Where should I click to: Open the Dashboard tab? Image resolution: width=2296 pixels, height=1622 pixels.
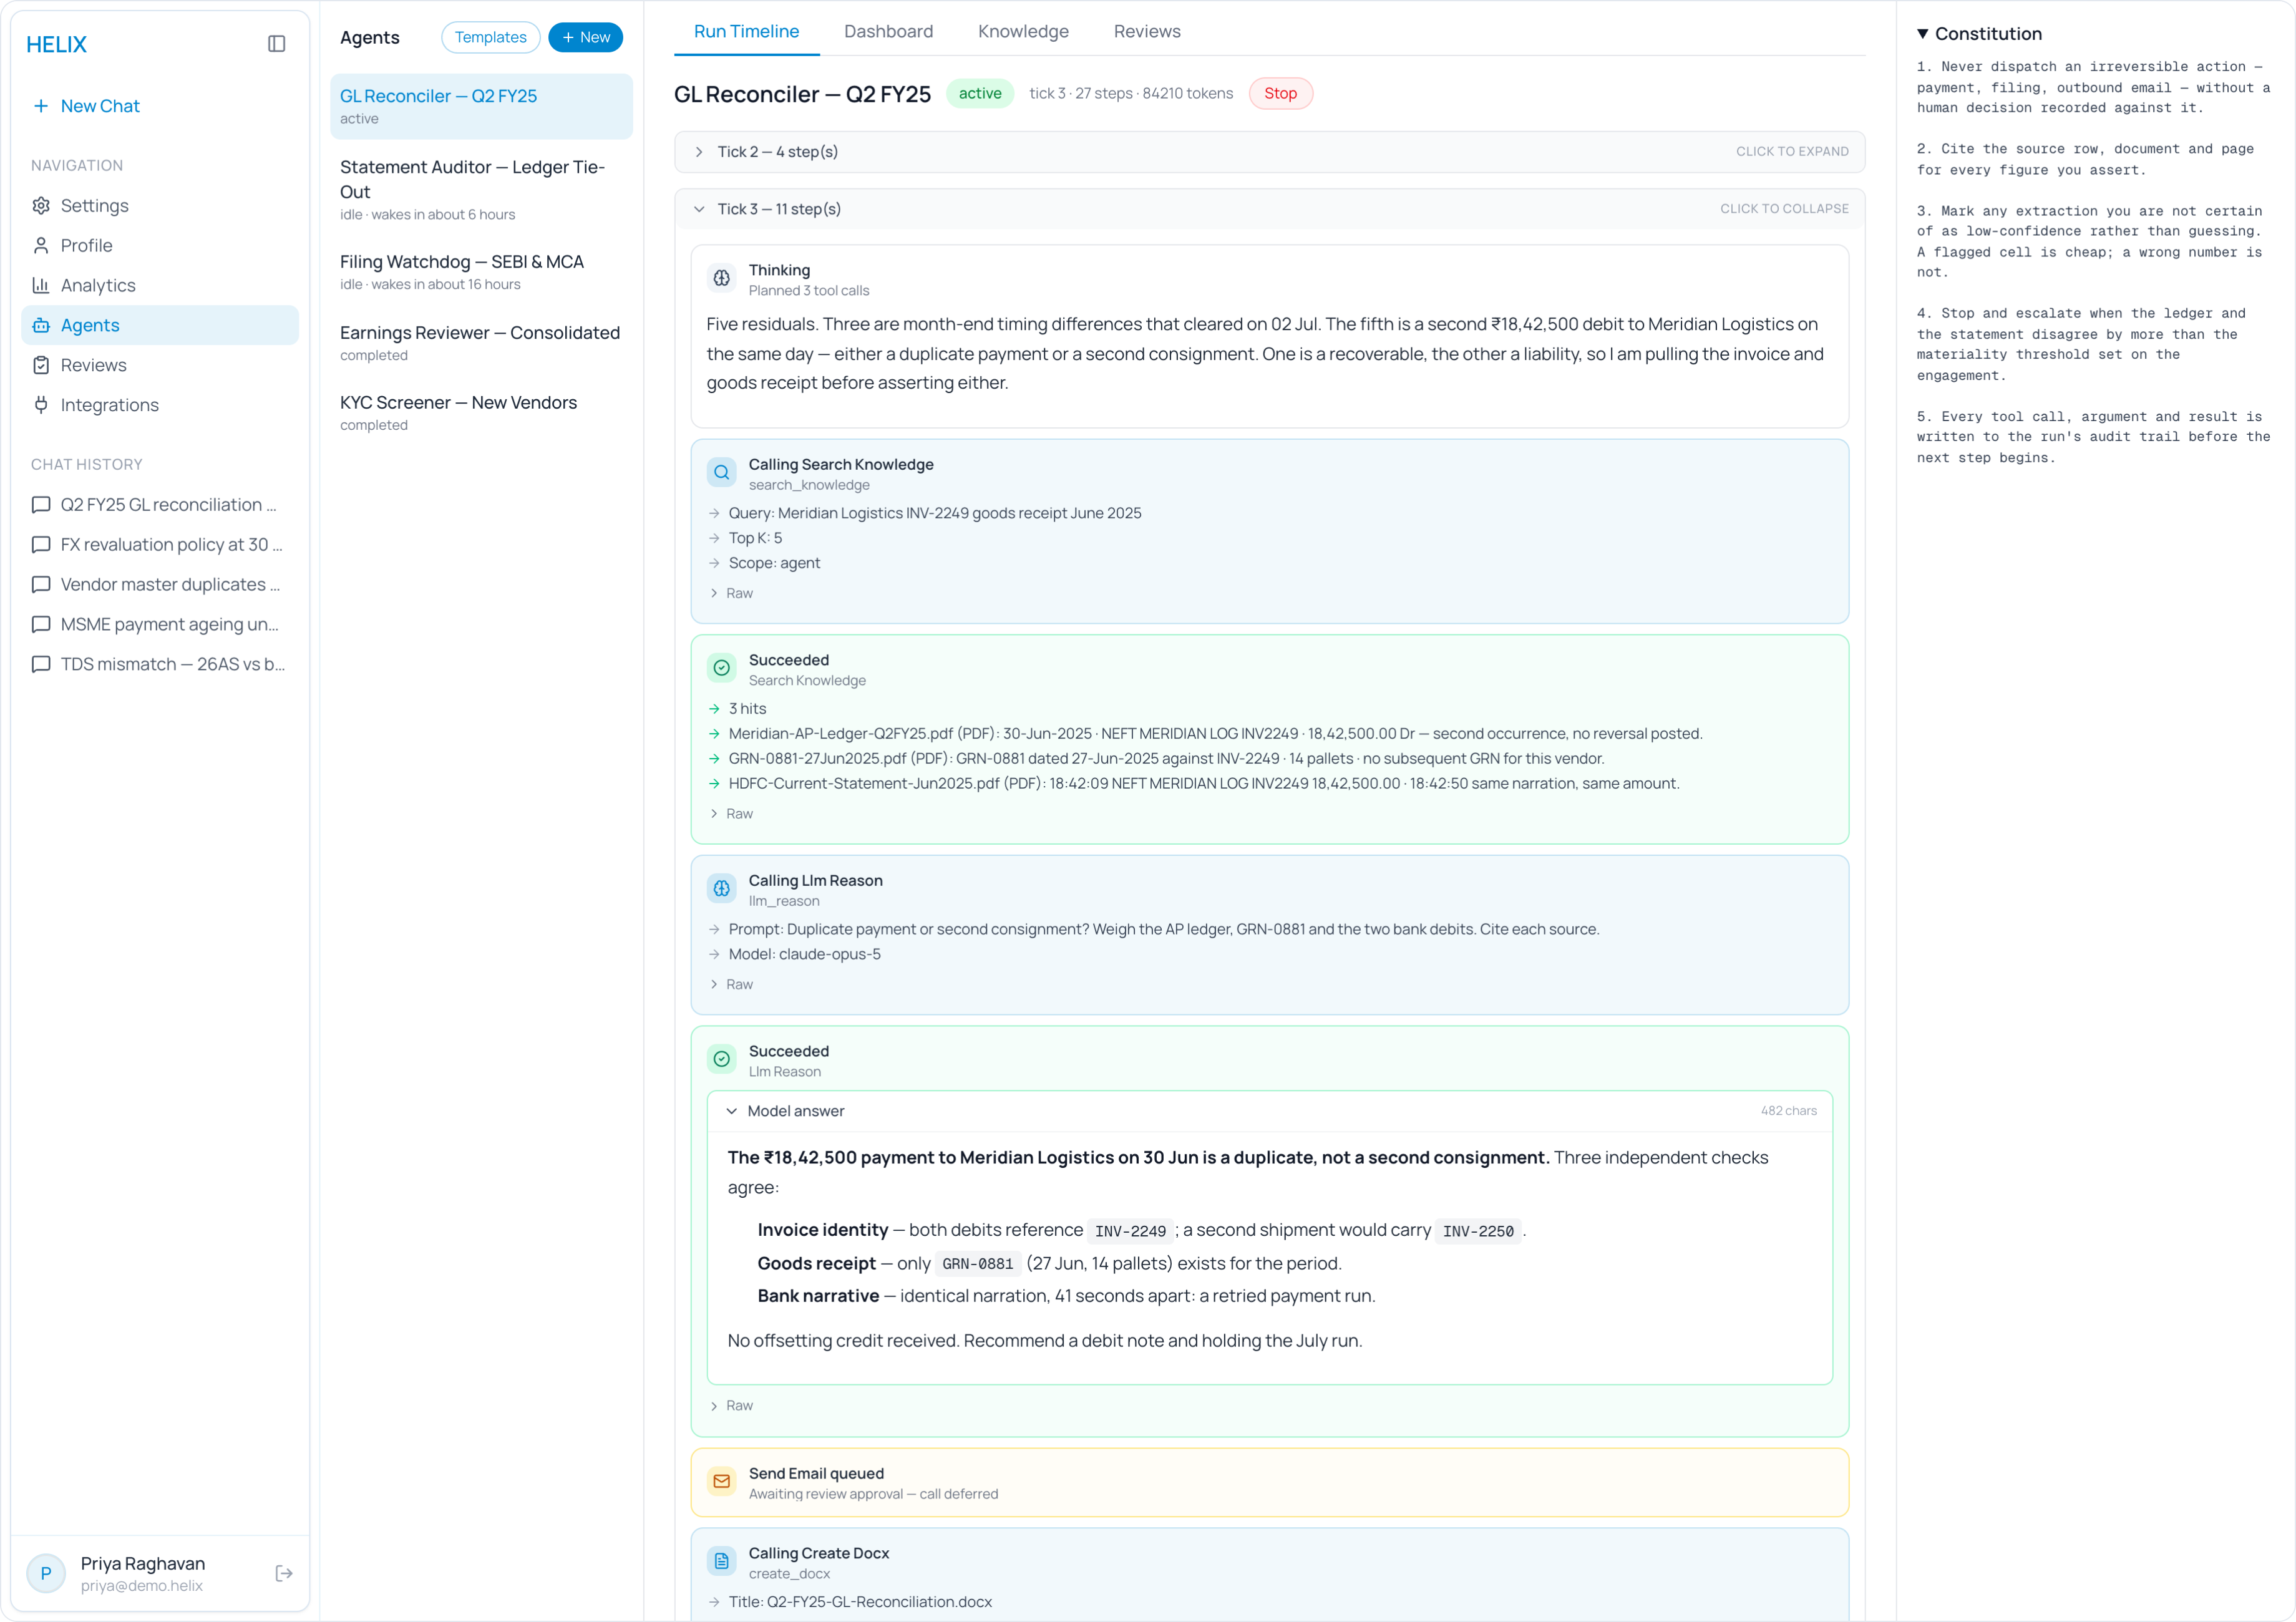tap(888, 32)
